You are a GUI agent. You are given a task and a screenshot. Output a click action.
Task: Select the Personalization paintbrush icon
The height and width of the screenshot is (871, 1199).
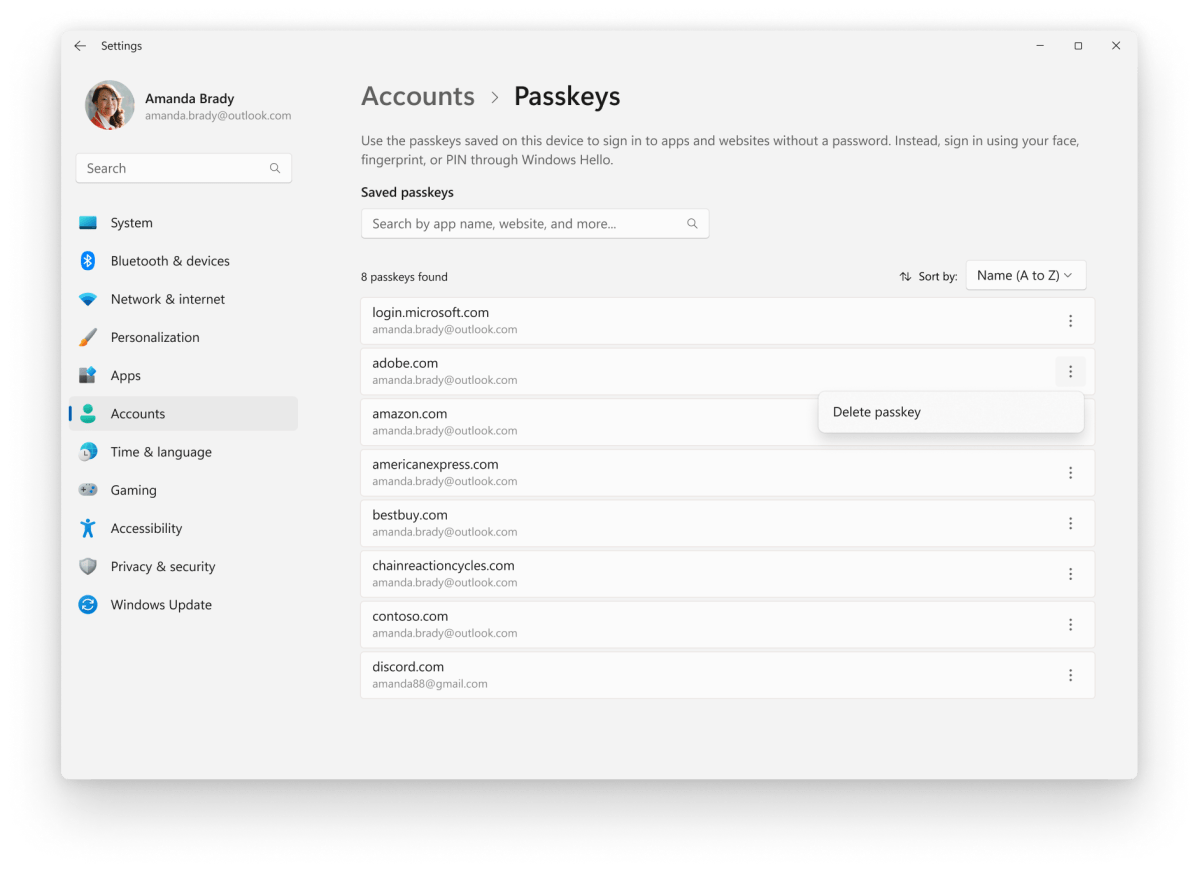[89, 337]
